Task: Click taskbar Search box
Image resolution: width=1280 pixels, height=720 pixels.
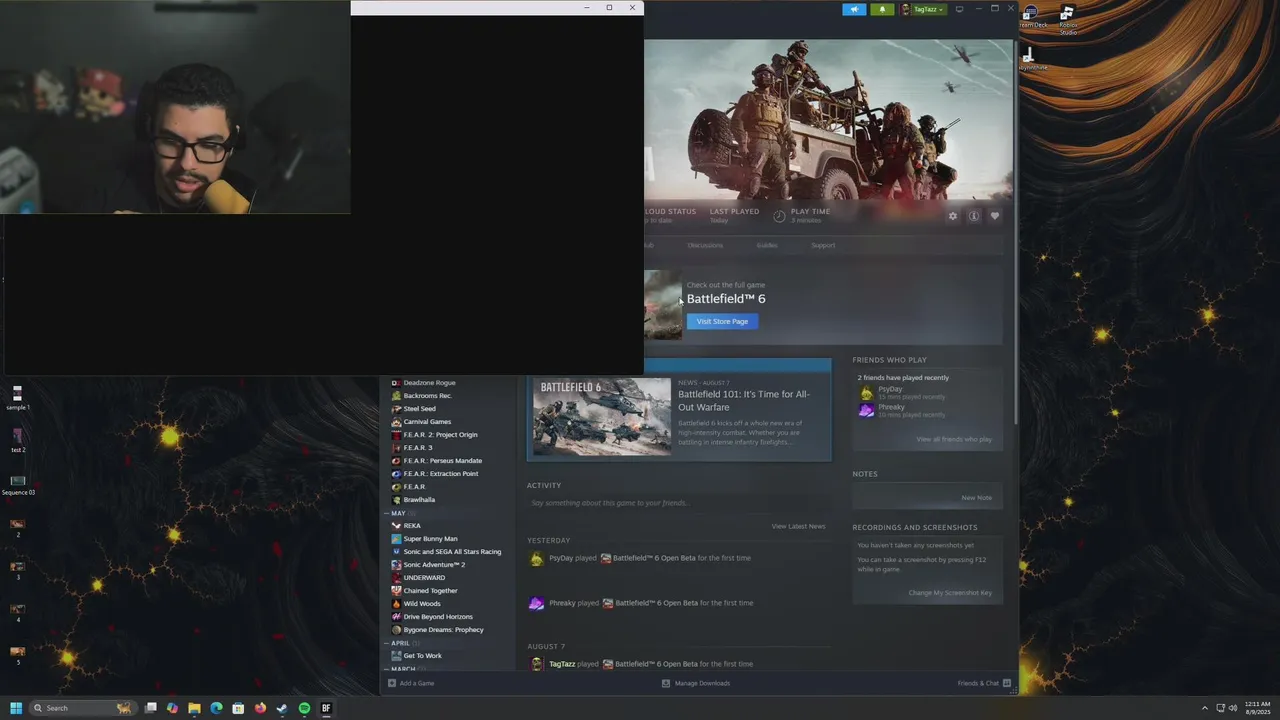Action: coord(82,708)
